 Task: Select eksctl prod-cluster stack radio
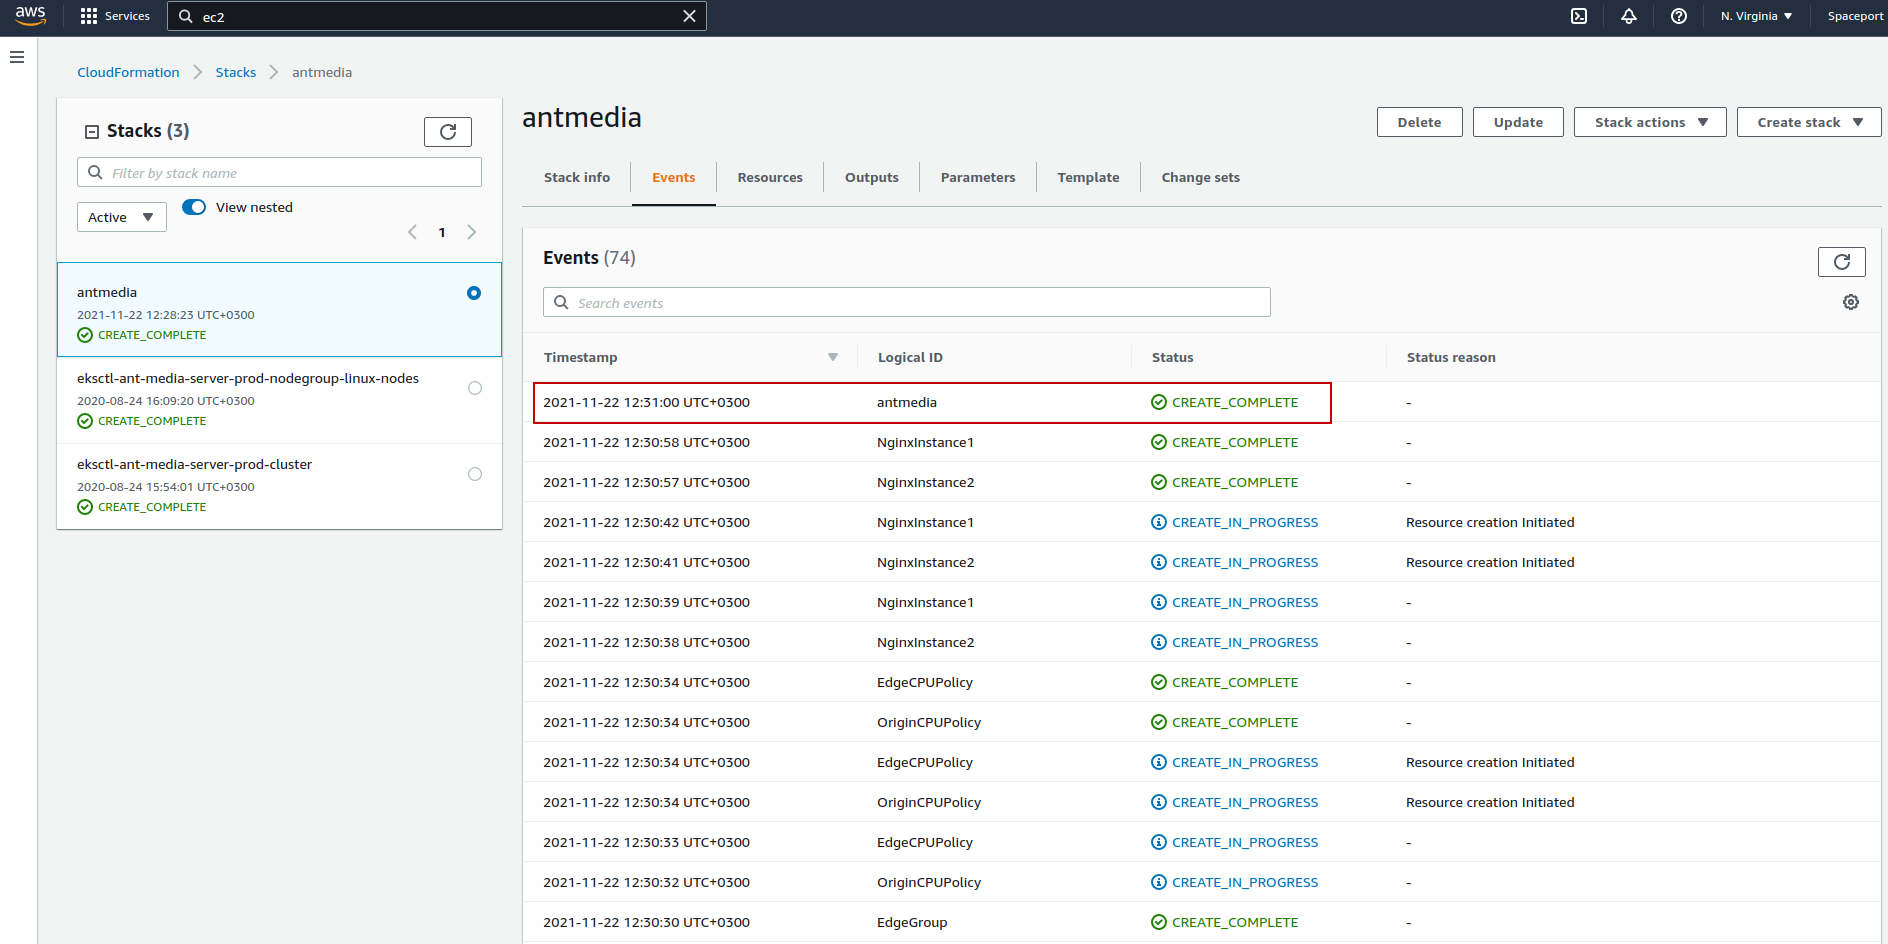point(475,474)
